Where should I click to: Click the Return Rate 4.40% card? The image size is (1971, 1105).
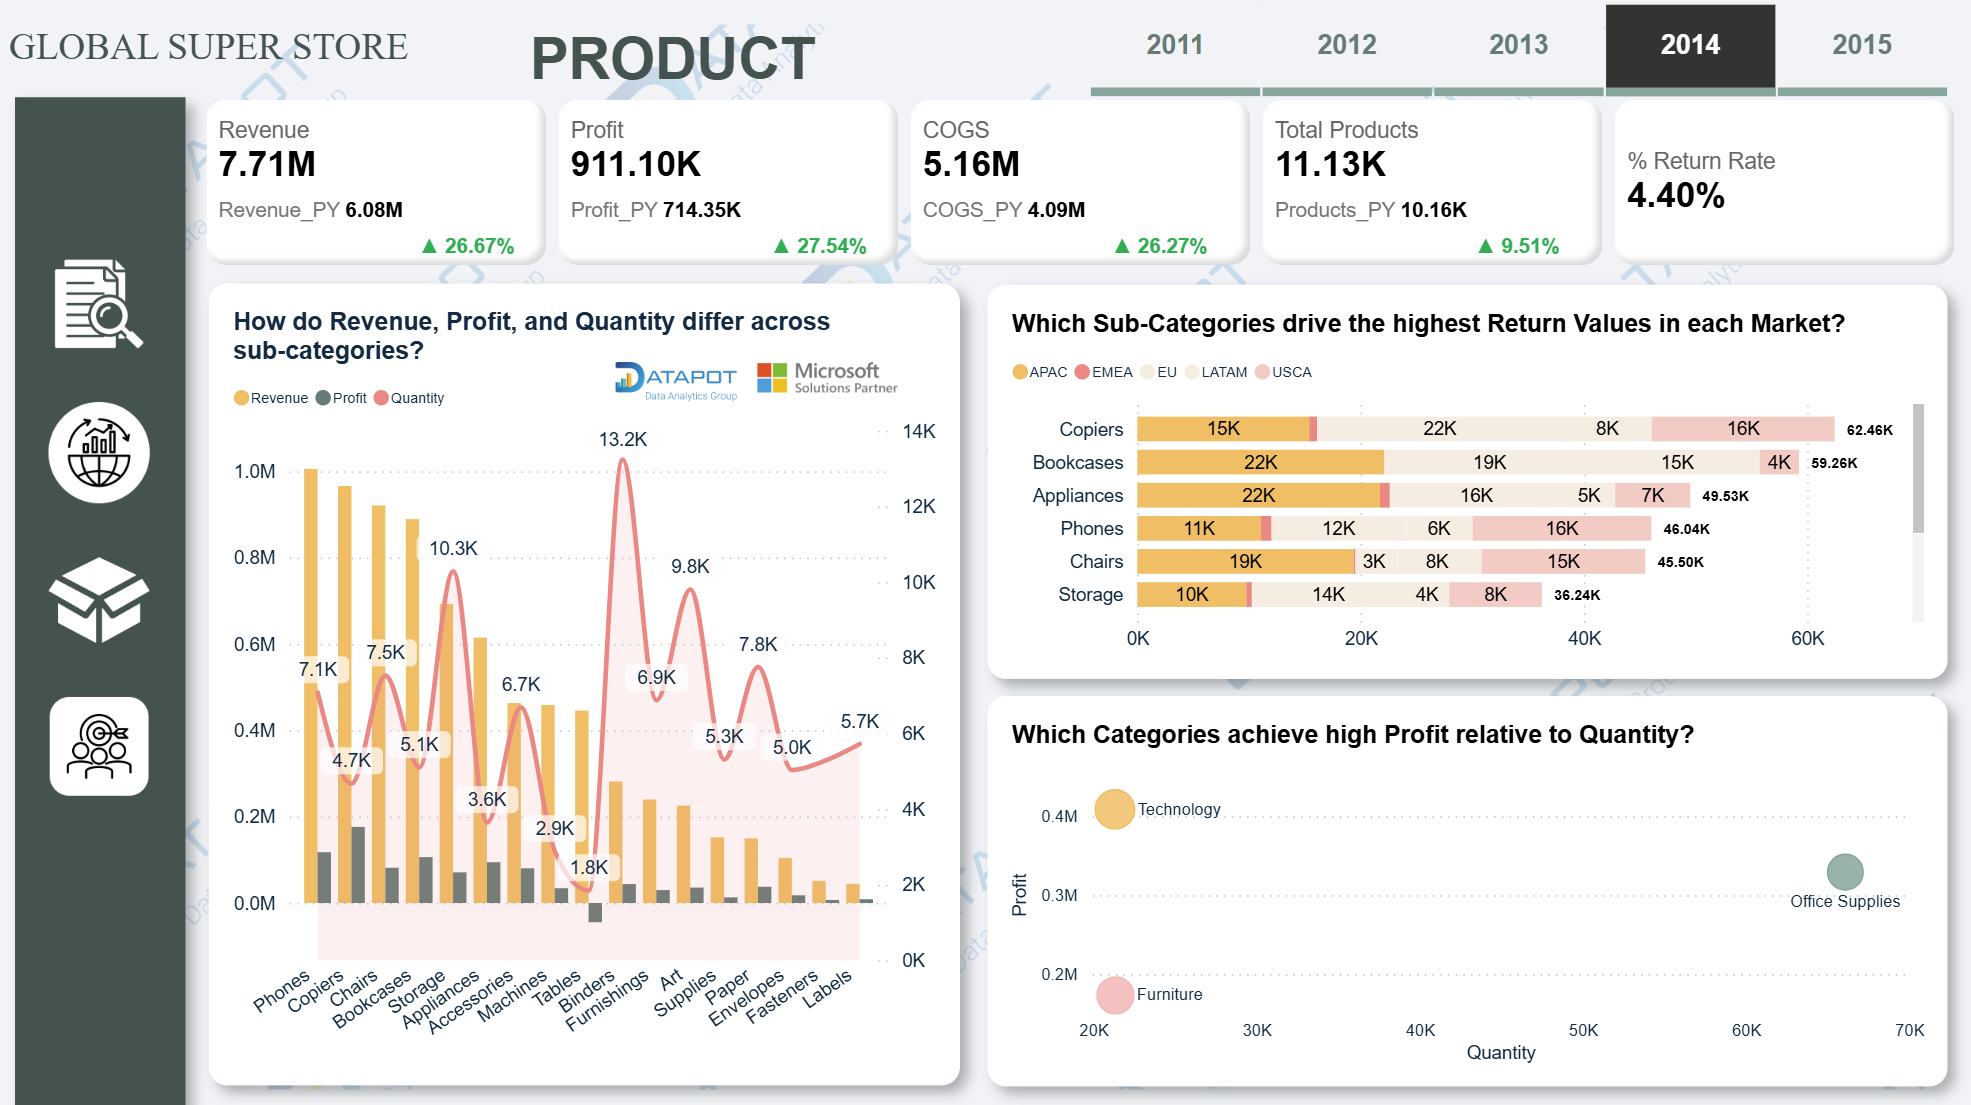click(1783, 182)
